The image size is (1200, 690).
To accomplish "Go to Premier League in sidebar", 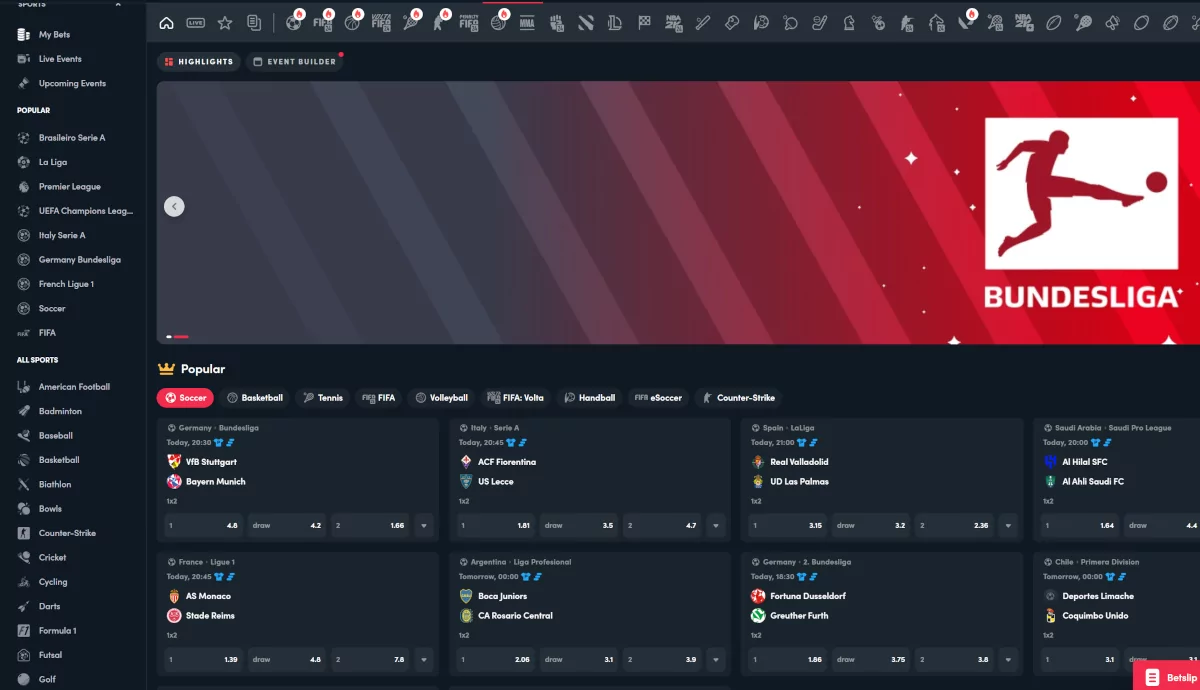I will [x=69, y=187].
